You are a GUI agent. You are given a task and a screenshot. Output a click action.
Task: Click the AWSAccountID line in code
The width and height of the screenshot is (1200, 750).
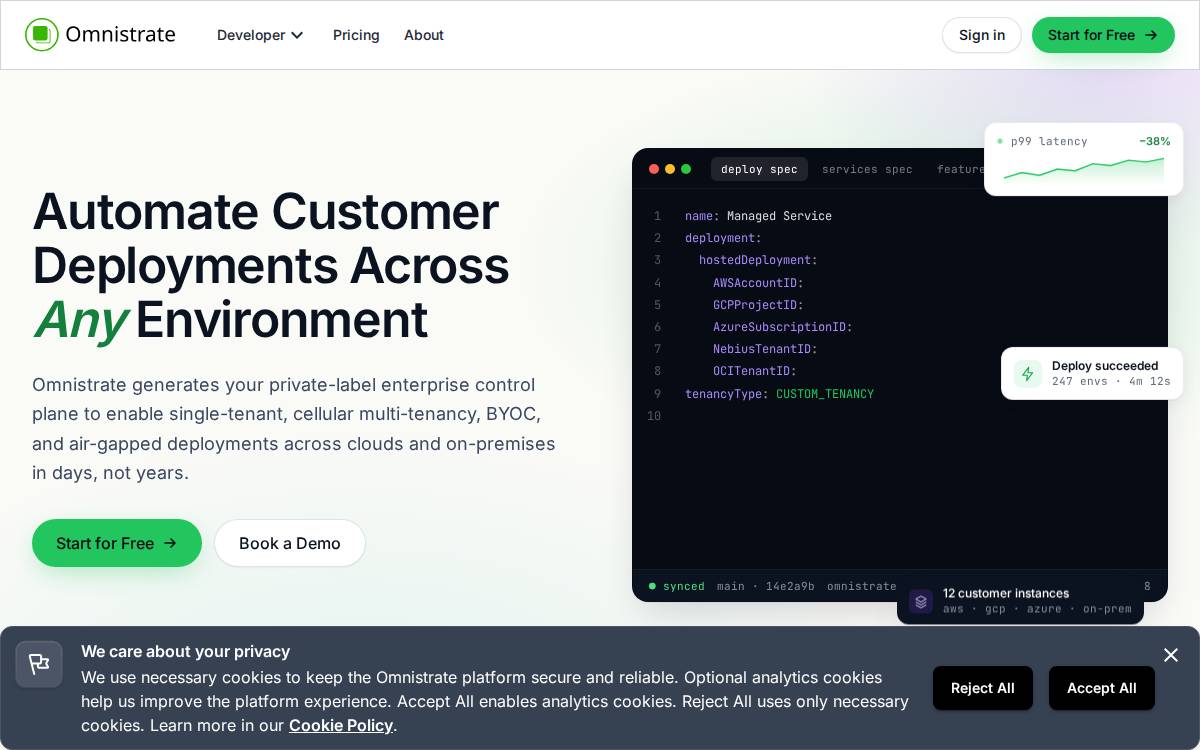(758, 283)
